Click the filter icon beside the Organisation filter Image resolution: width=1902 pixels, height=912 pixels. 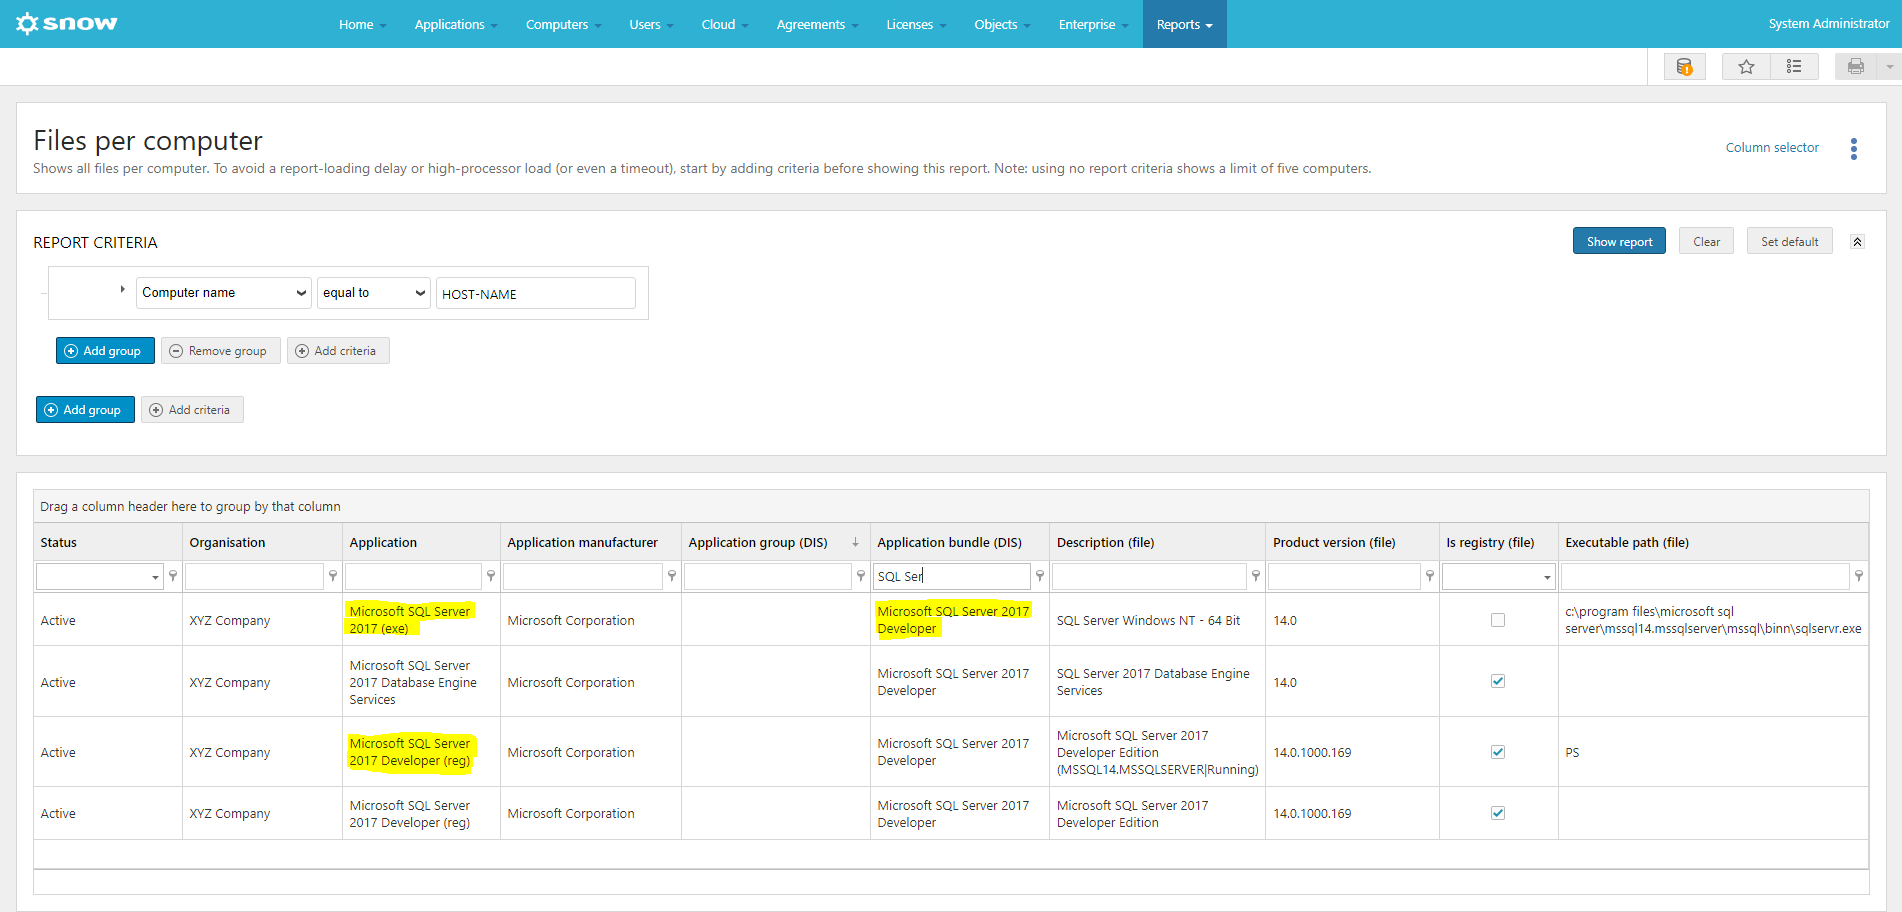point(333,576)
